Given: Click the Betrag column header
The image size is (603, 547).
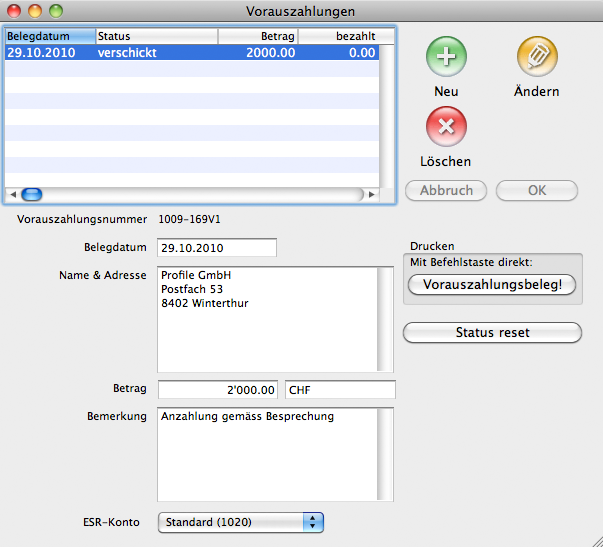Looking at the screenshot, I should click(x=258, y=36).
